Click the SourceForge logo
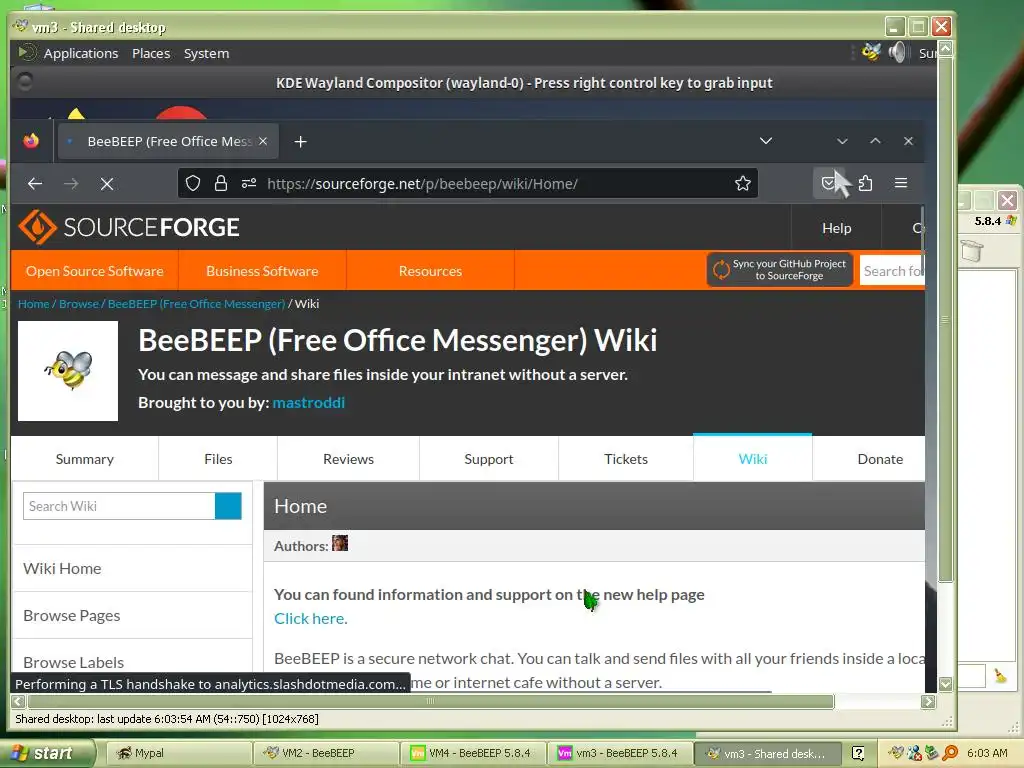 pyautogui.click(x=129, y=227)
